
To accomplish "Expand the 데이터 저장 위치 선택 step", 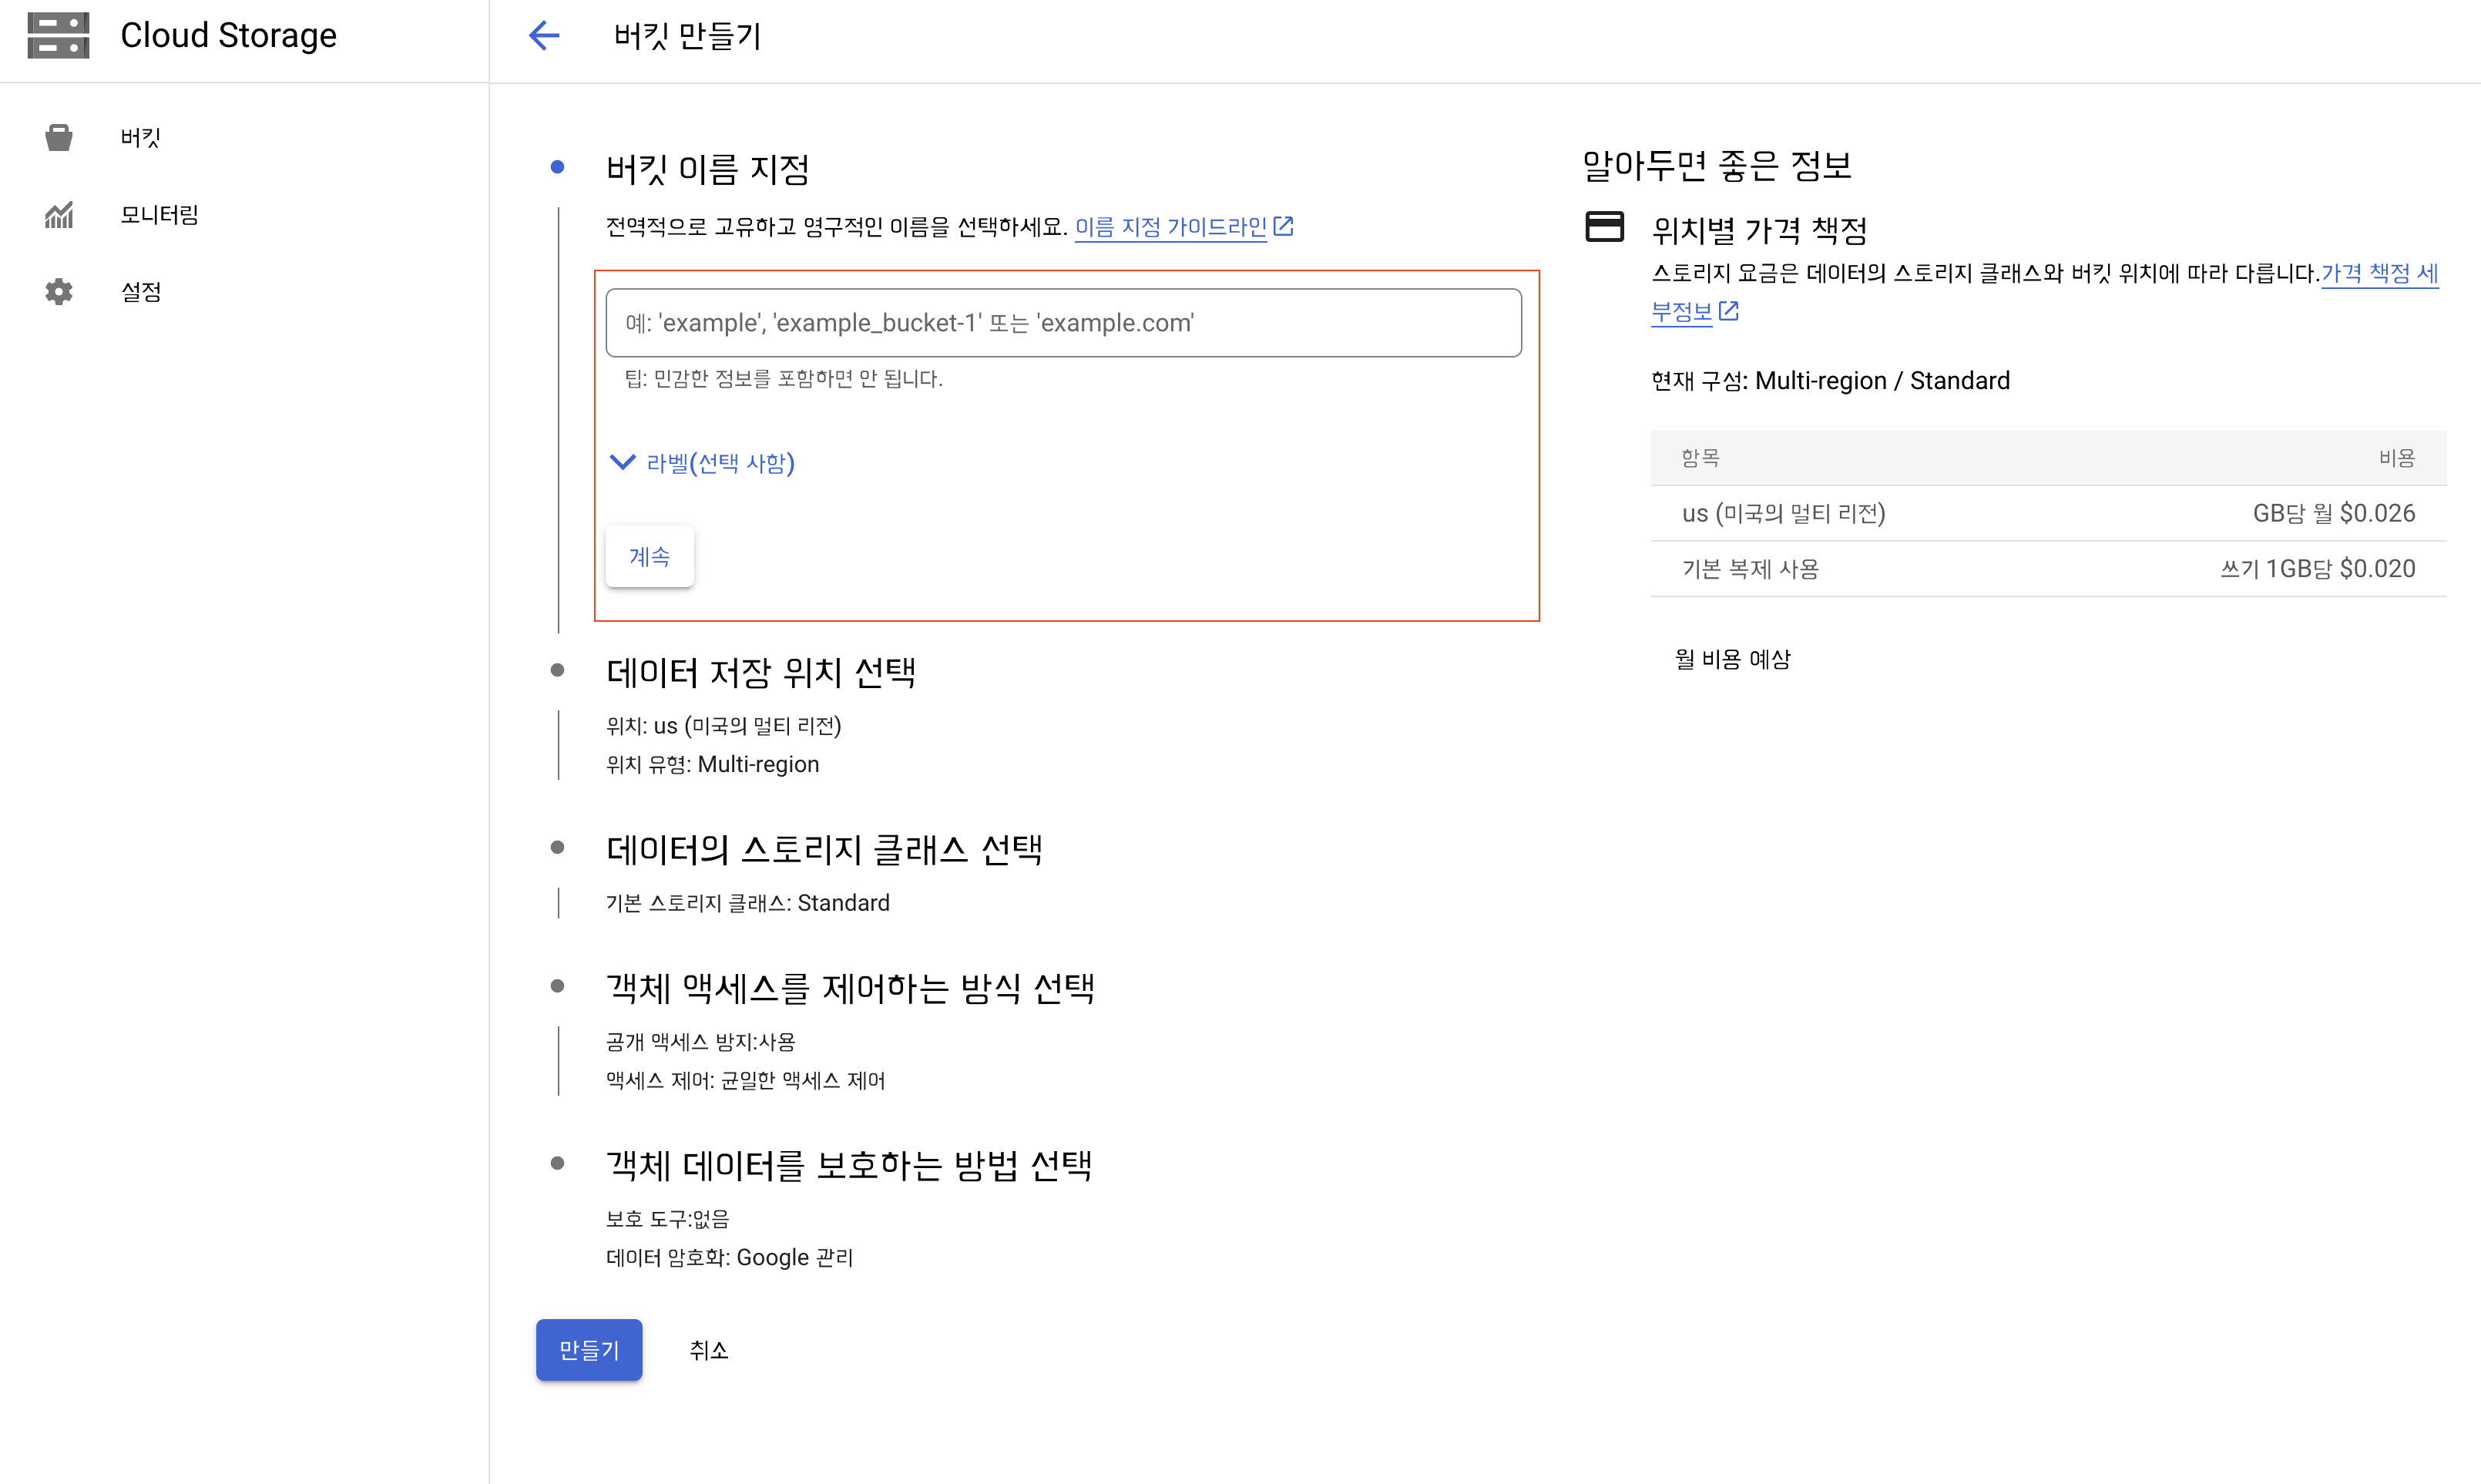I will pyautogui.click(x=760, y=672).
